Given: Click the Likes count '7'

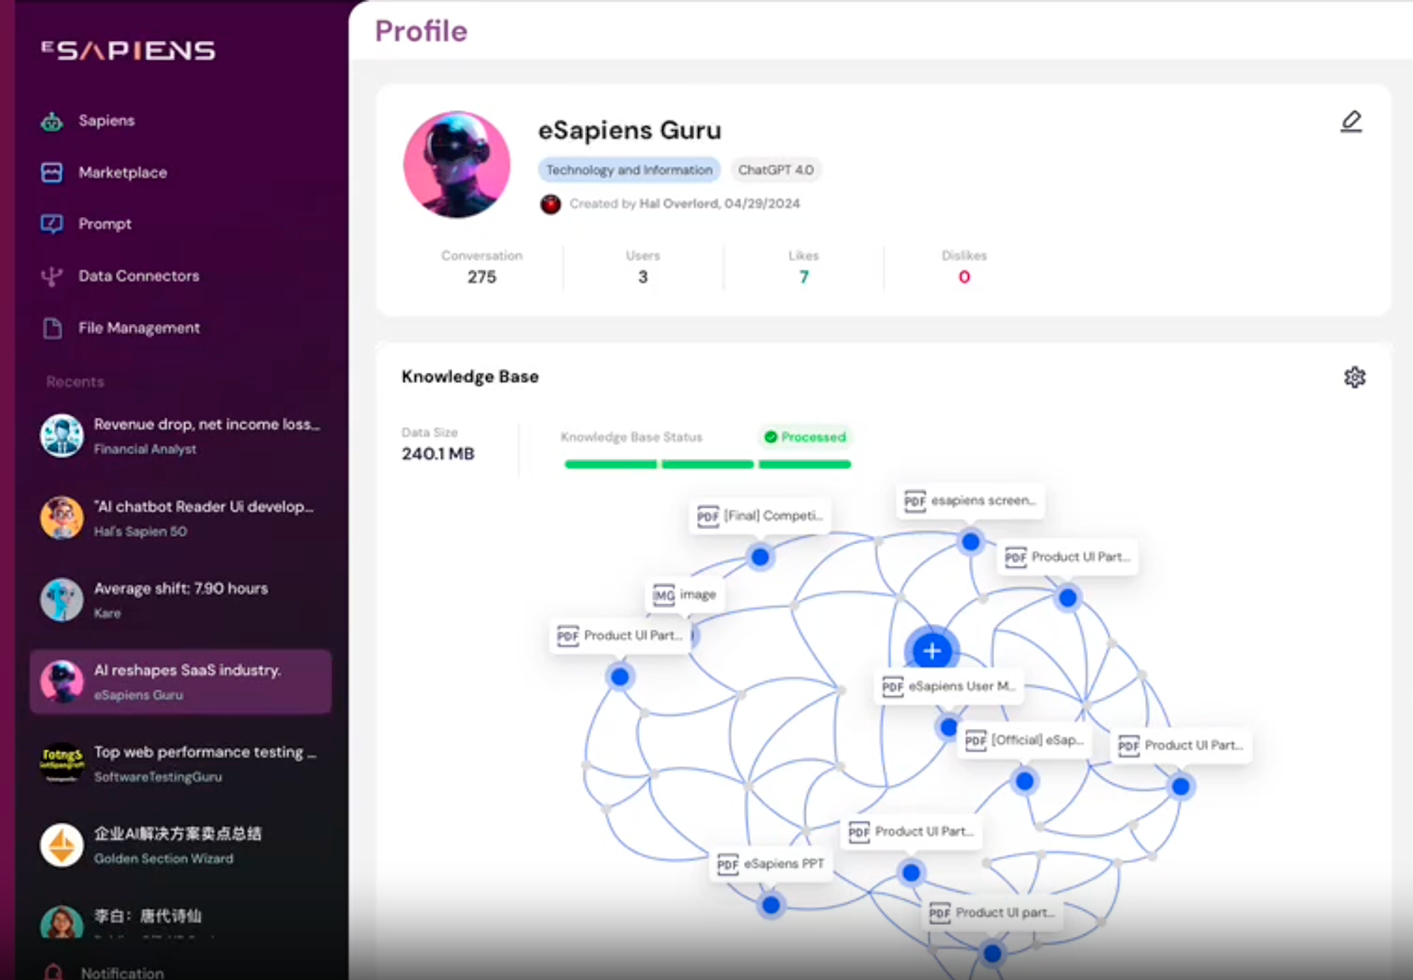Looking at the screenshot, I should click(x=804, y=277).
